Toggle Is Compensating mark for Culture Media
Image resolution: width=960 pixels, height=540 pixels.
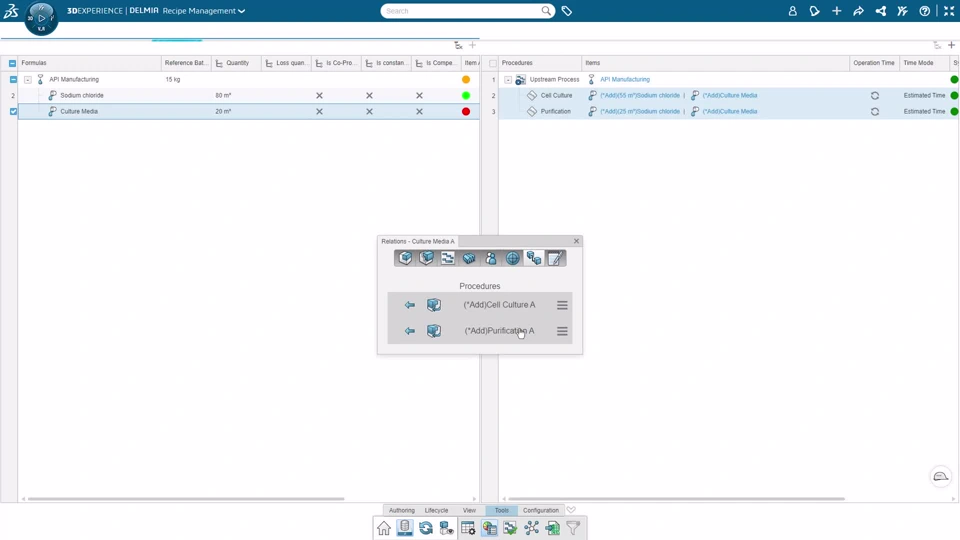[419, 111]
